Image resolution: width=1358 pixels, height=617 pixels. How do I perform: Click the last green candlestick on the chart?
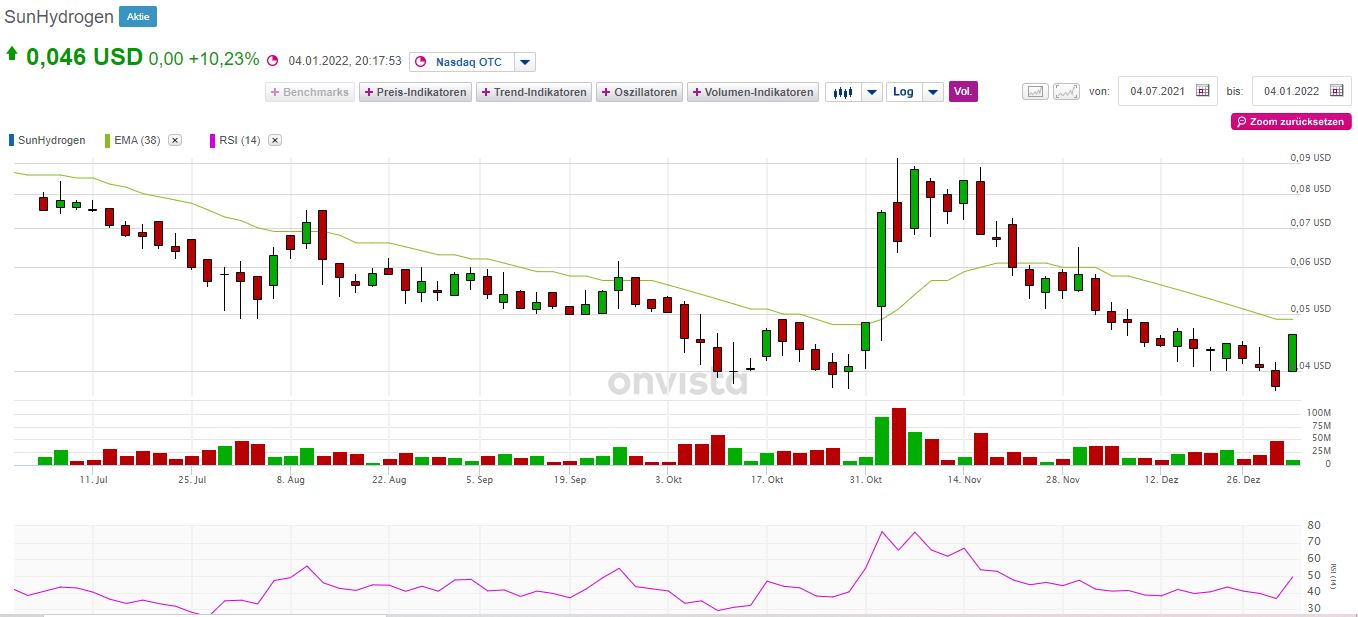[x=1293, y=352]
